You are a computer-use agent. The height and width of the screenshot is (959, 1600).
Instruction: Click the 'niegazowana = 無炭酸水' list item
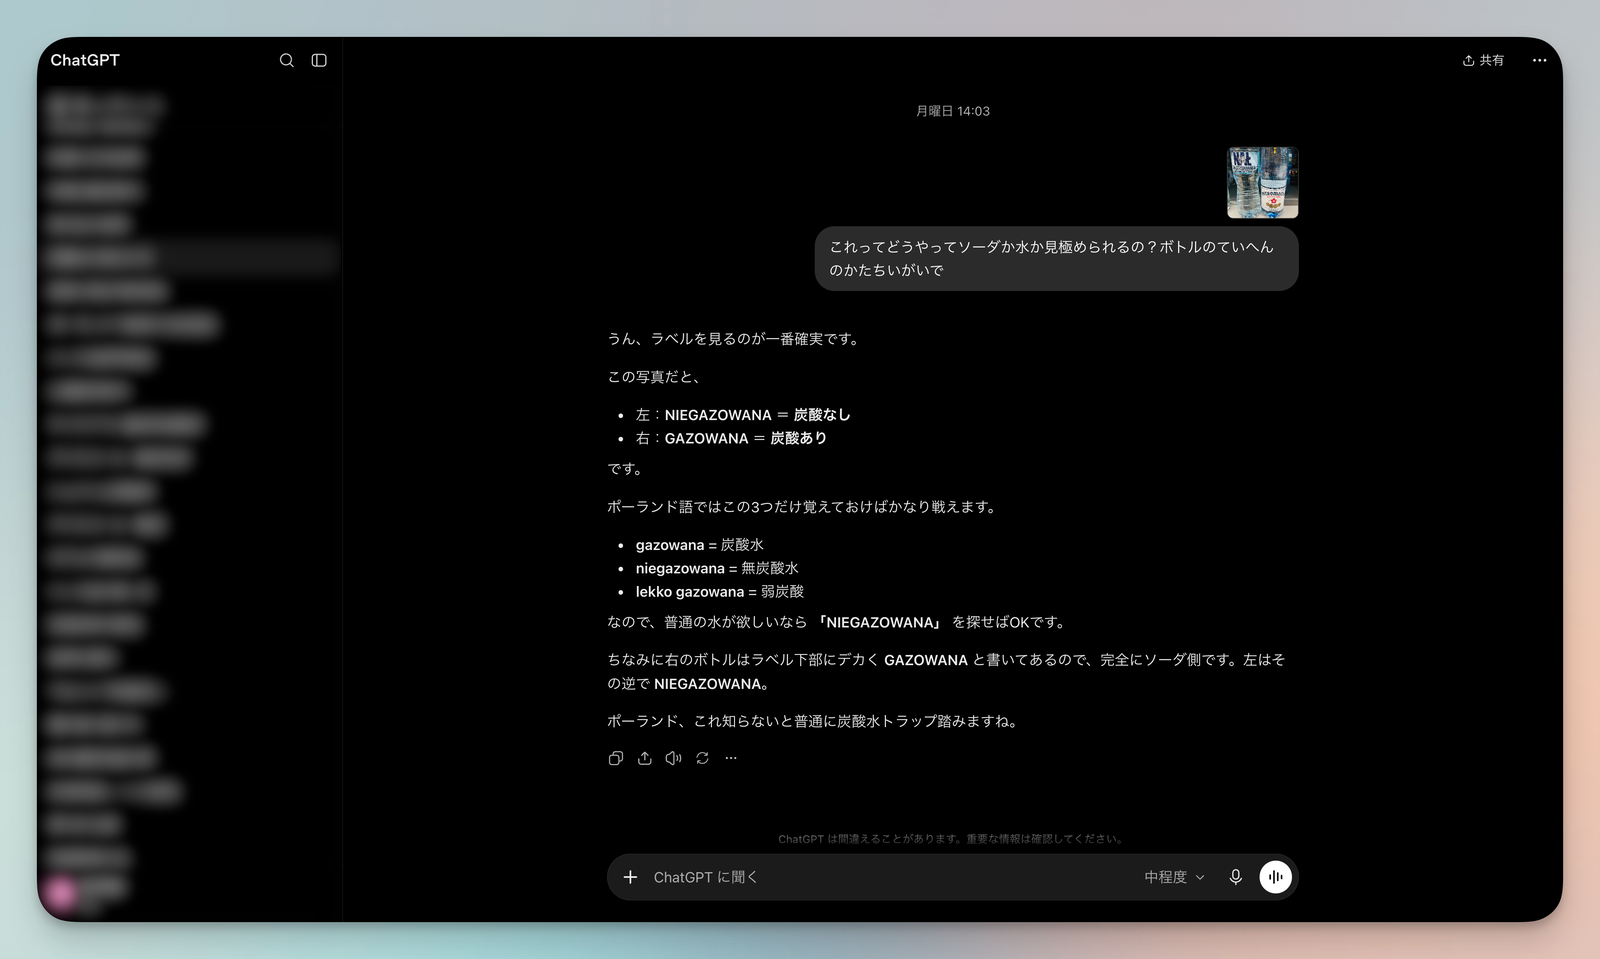tap(717, 568)
